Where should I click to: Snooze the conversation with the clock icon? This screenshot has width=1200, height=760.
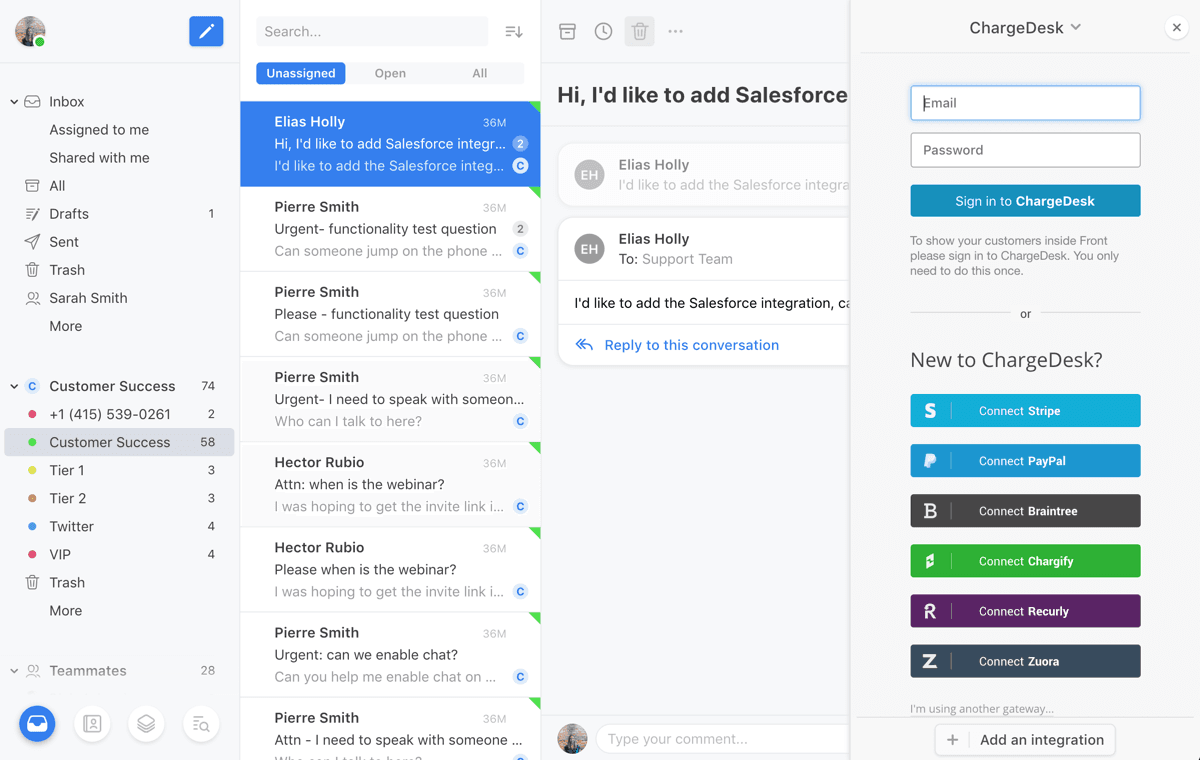603,31
